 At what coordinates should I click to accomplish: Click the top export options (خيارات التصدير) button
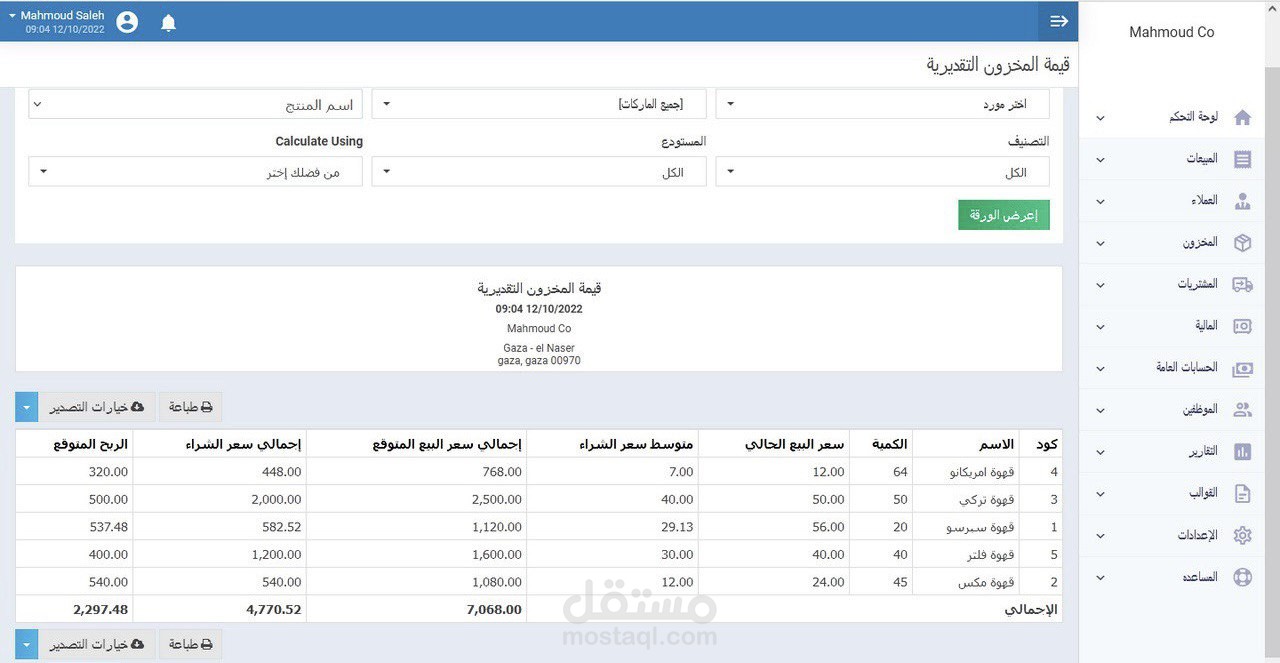tap(97, 407)
